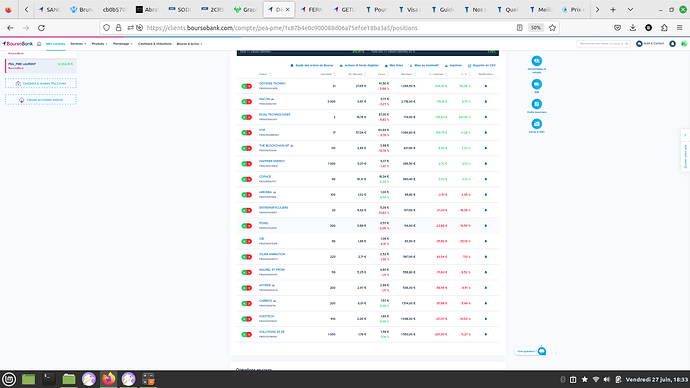Click the buy/sell toggle for SOLUTIONS 30 SE

(x=246, y=334)
